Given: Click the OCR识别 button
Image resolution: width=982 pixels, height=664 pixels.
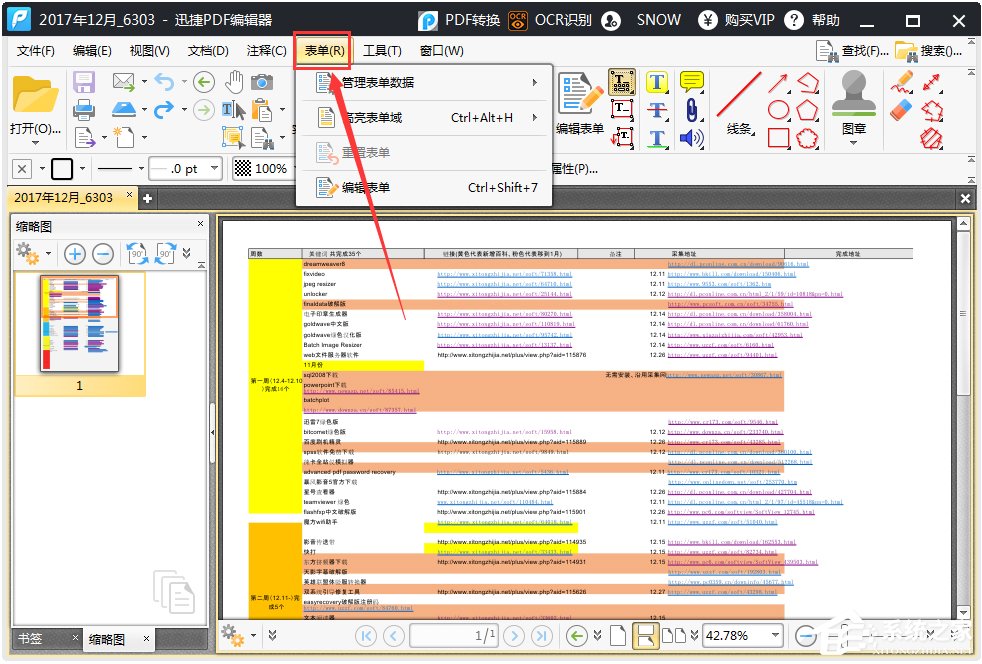Looking at the screenshot, I should tap(549, 20).
